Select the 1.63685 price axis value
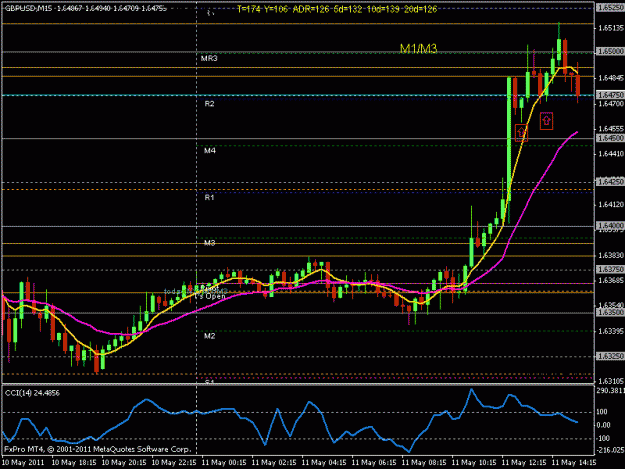The image size is (625, 469). point(610,281)
